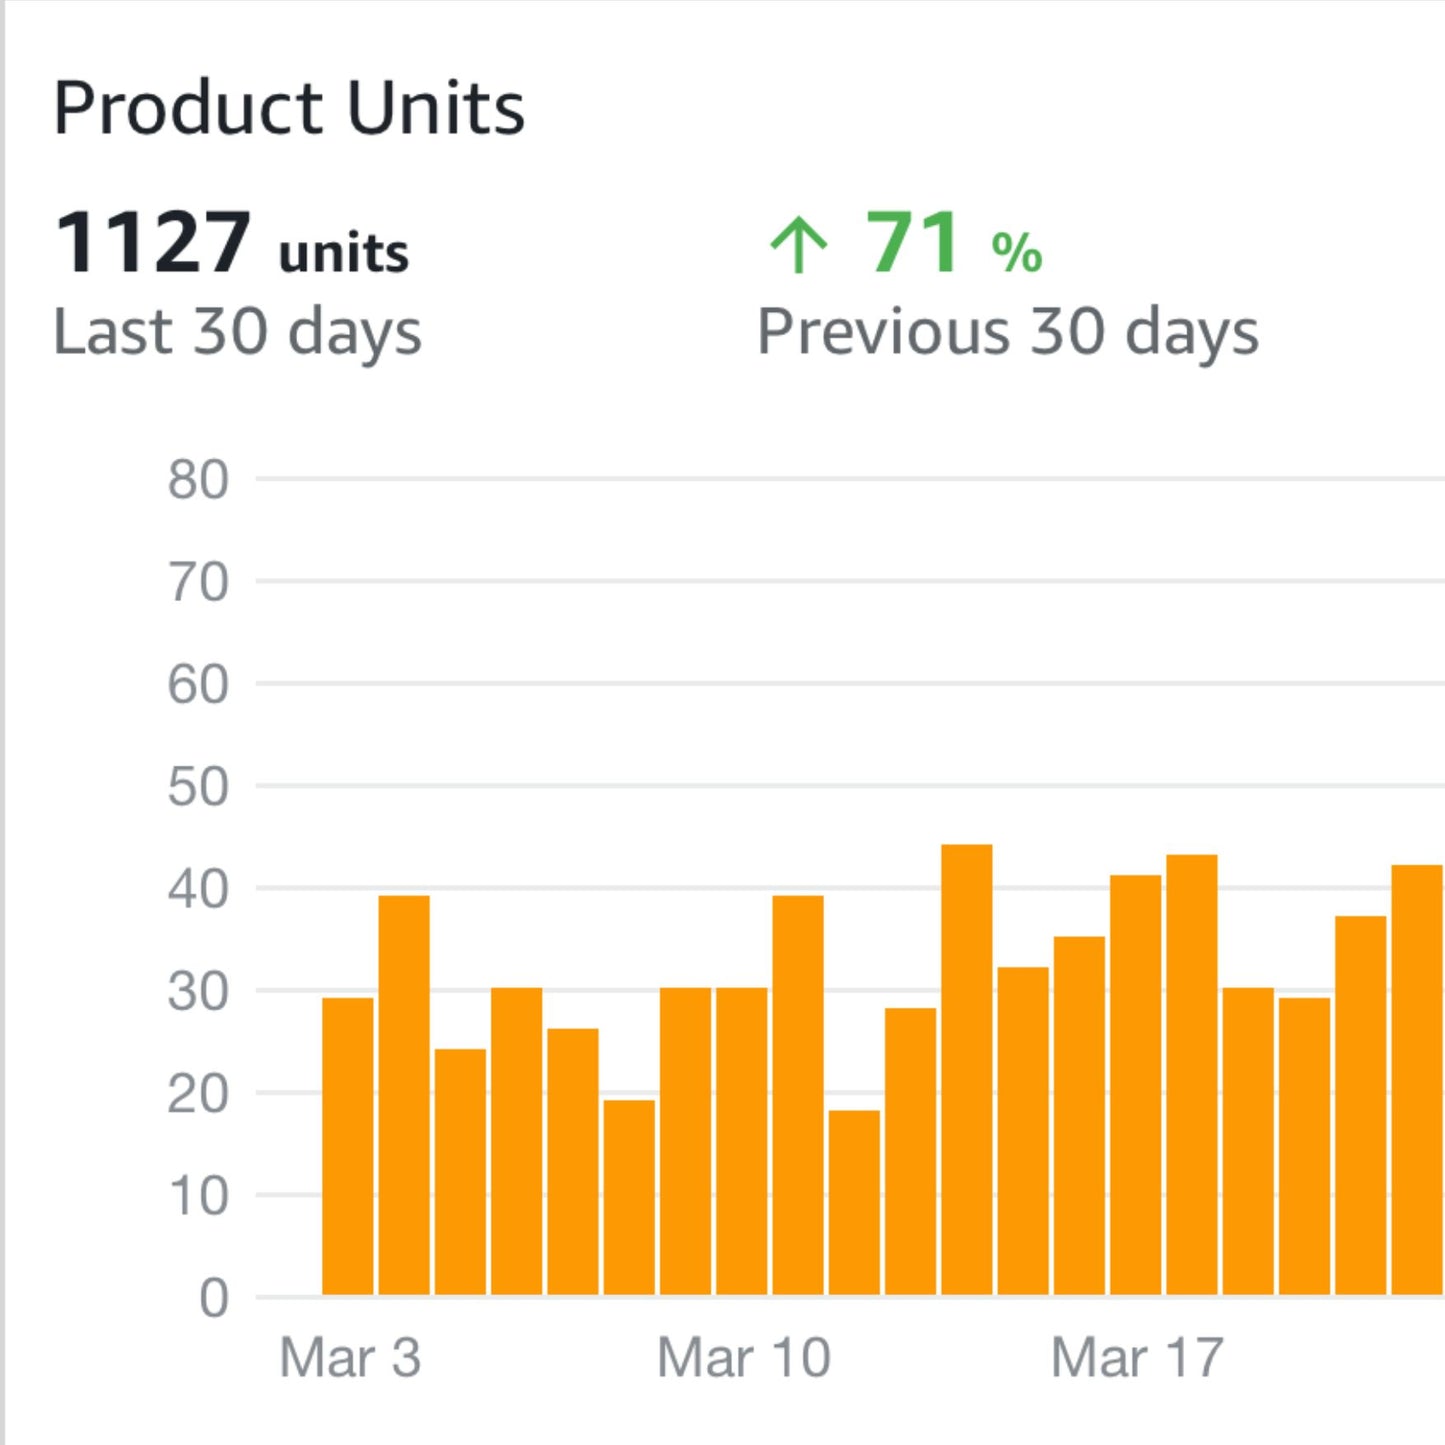Click the Last 30 days label
Viewport: 1445px width, 1445px height.
click(237, 332)
